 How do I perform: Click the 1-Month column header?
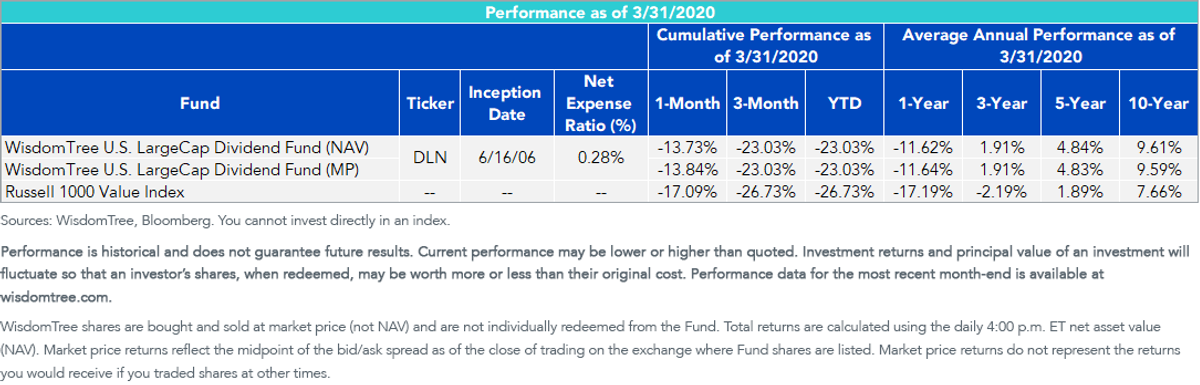point(681,103)
